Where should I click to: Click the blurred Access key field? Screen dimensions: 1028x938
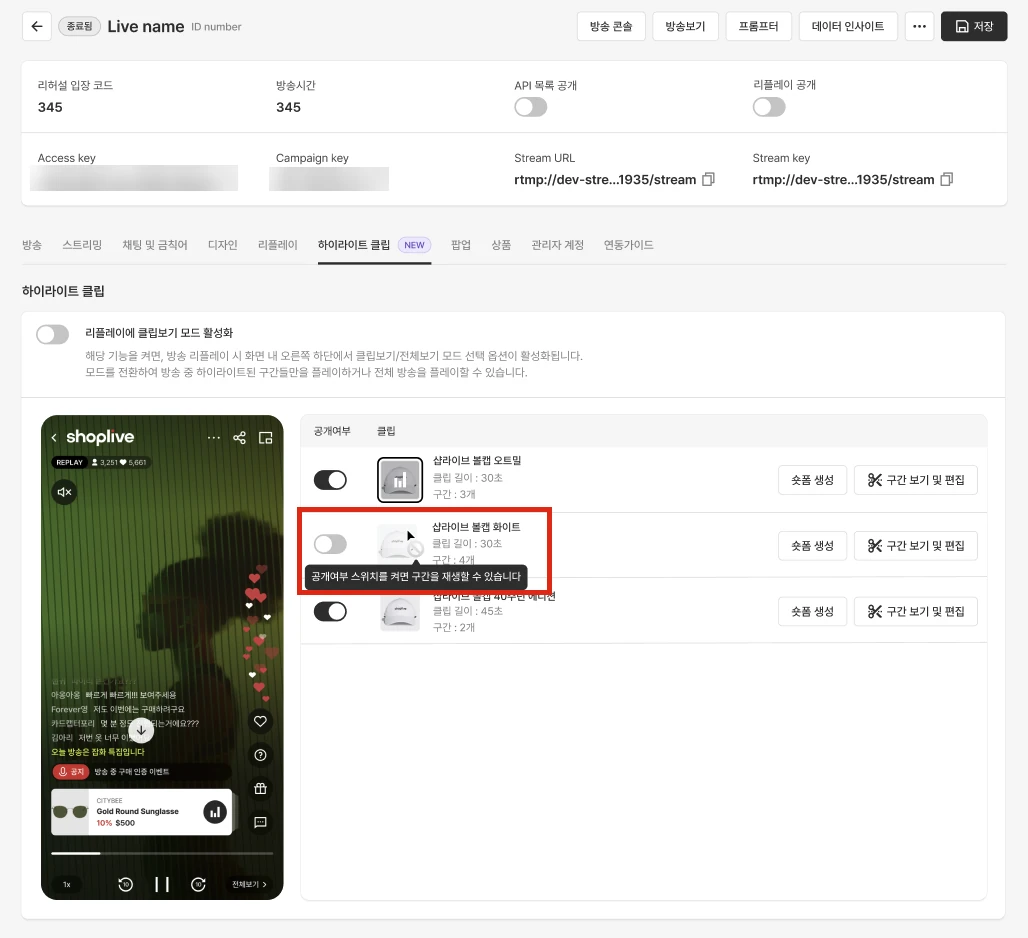pyautogui.click(x=134, y=178)
